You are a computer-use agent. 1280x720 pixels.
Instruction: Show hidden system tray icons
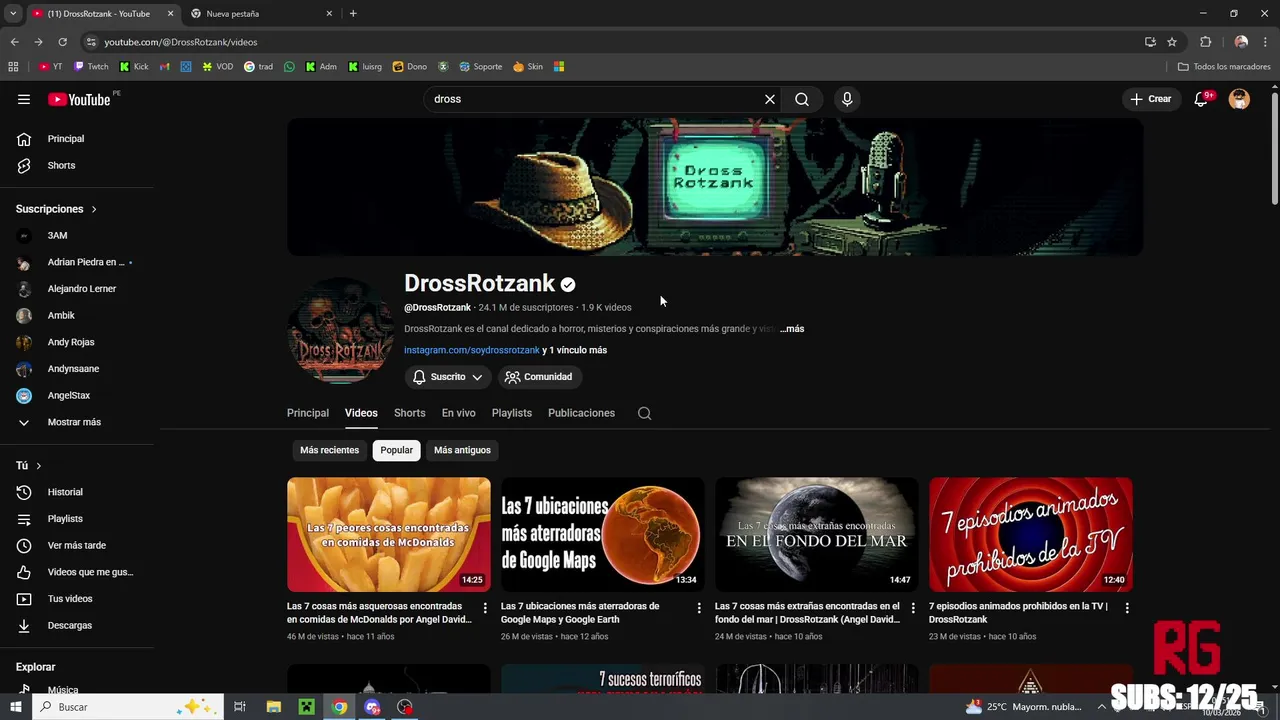coord(1101,706)
